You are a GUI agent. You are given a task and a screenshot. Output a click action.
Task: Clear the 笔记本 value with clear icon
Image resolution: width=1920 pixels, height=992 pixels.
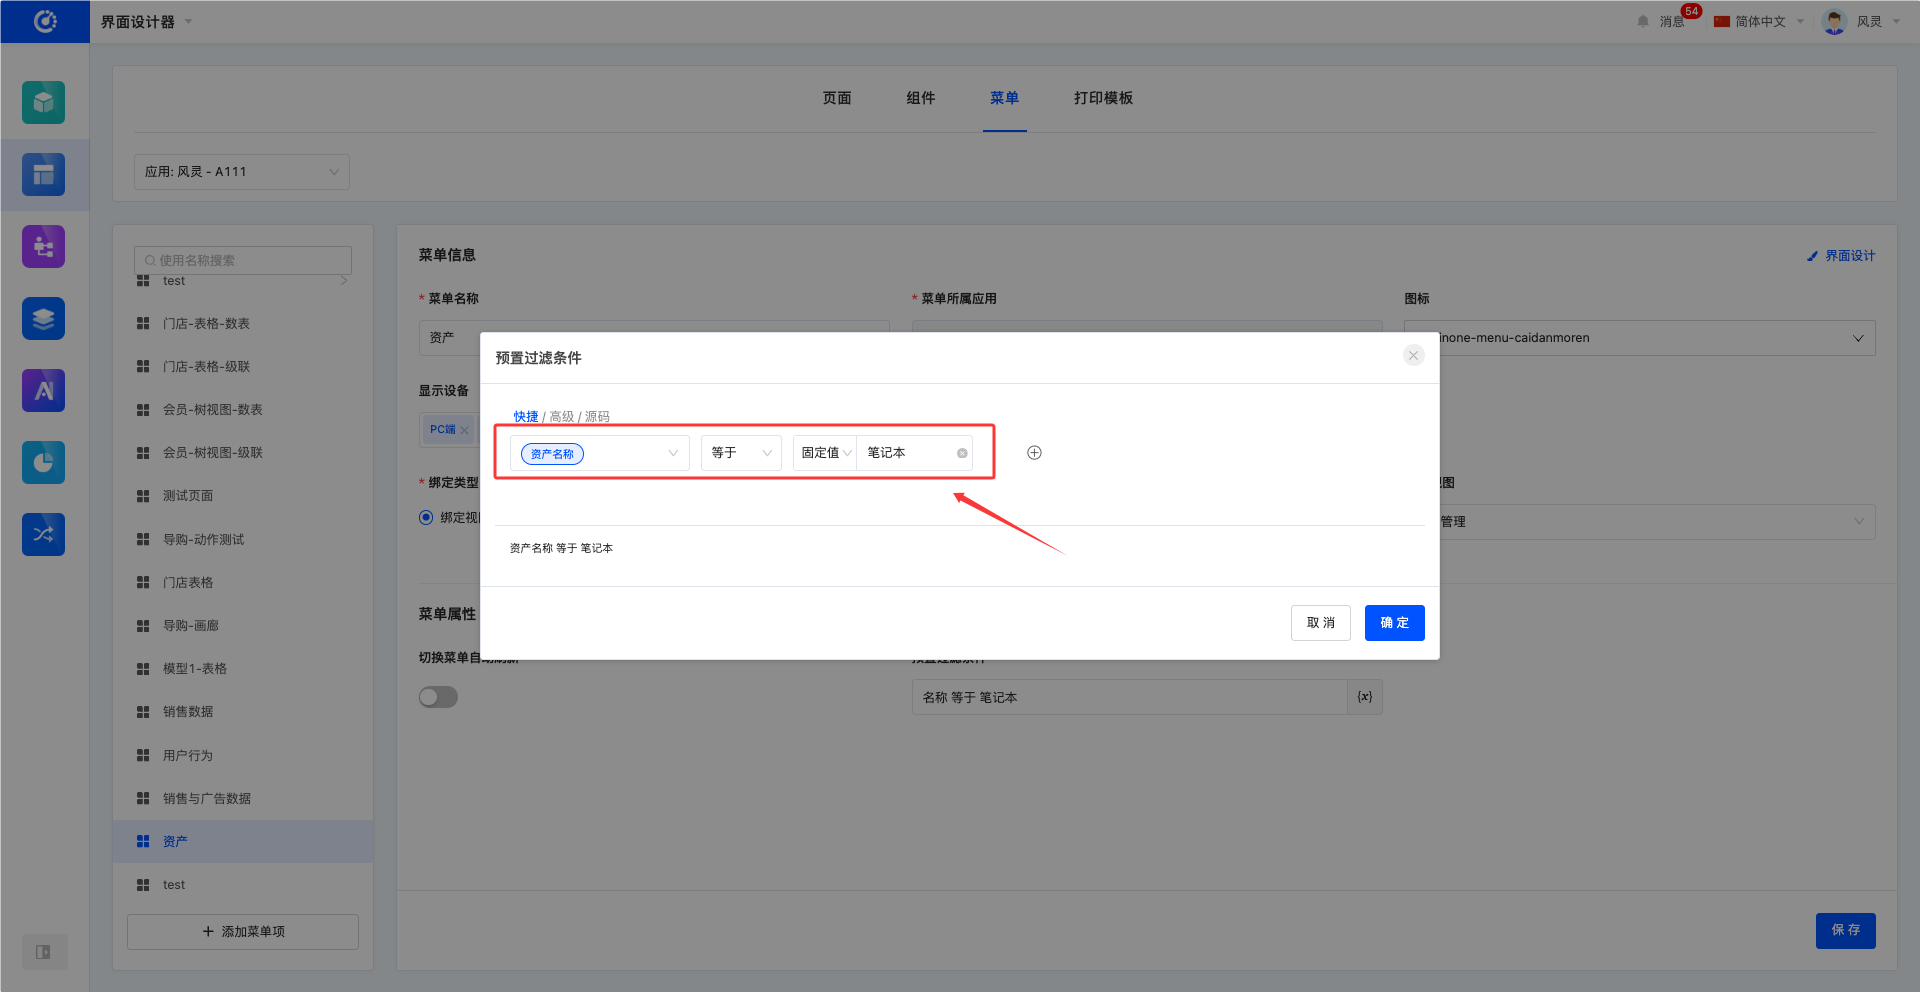click(962, 453)
